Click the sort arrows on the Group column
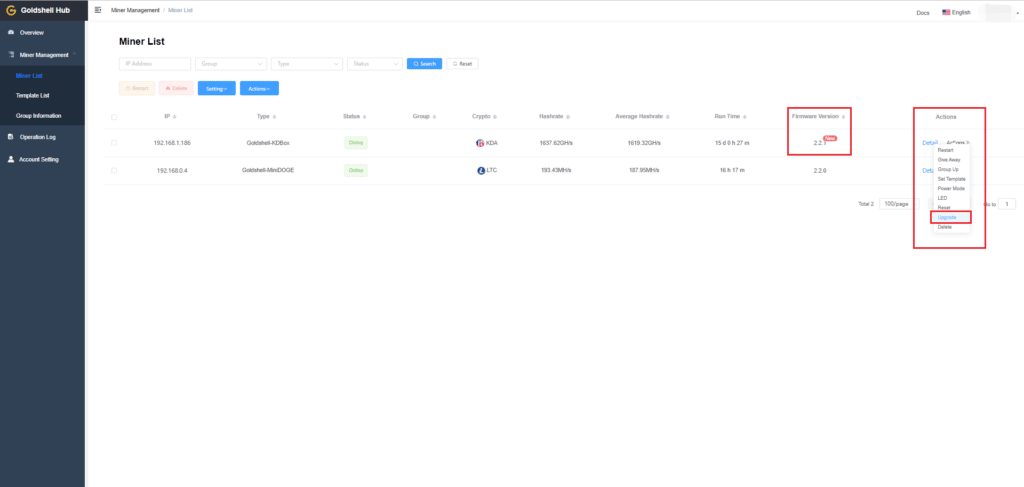 coord(434,117)
